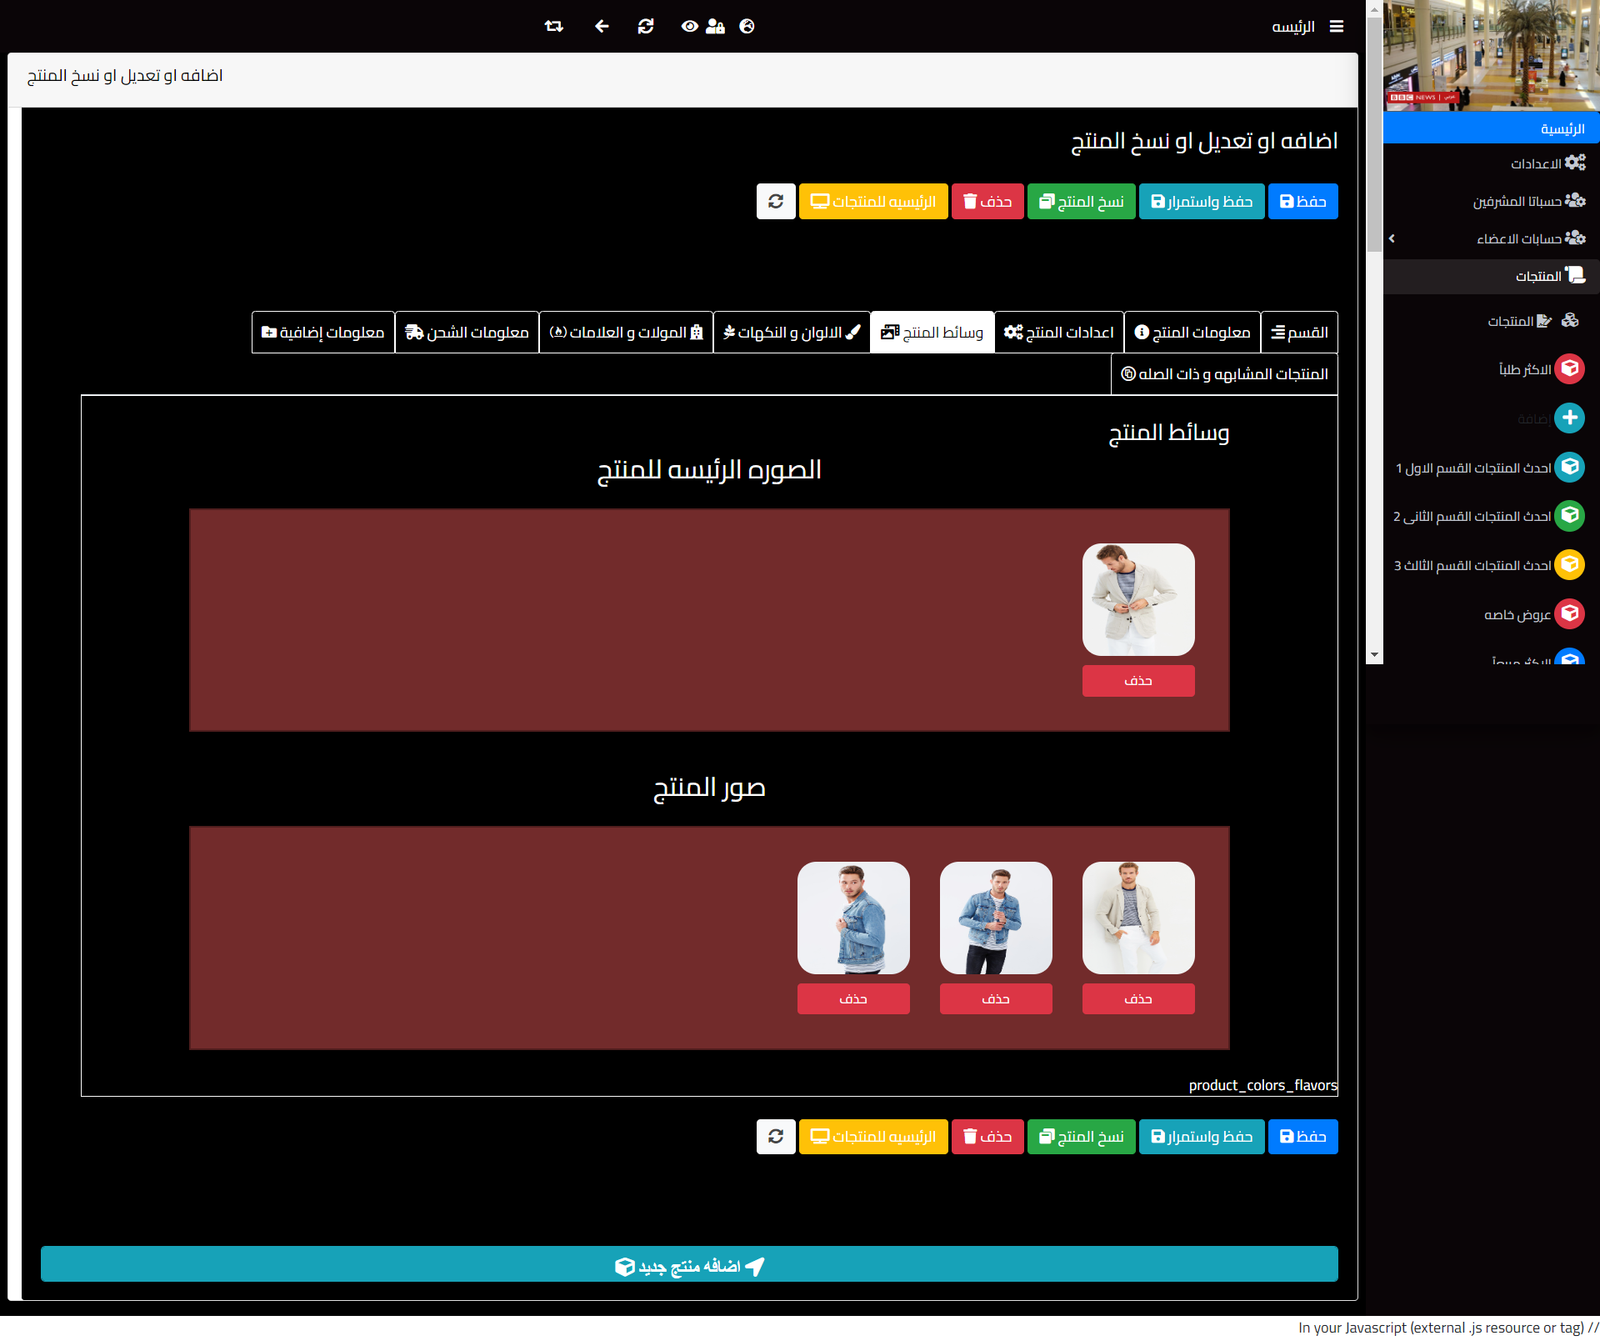Open الاكثر طلباً red cube icon in sidebar
Viewport: 1600px width, 1341px height.
click(x=1569, y=369)
